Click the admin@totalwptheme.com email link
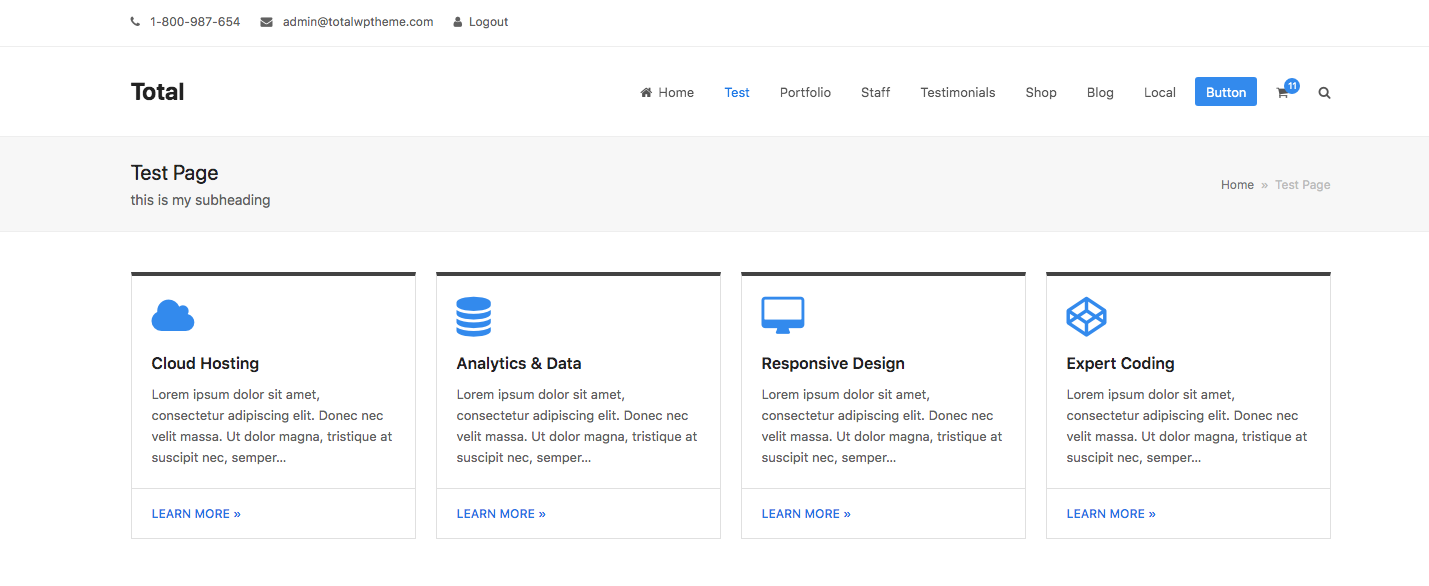 coord(358,22)
